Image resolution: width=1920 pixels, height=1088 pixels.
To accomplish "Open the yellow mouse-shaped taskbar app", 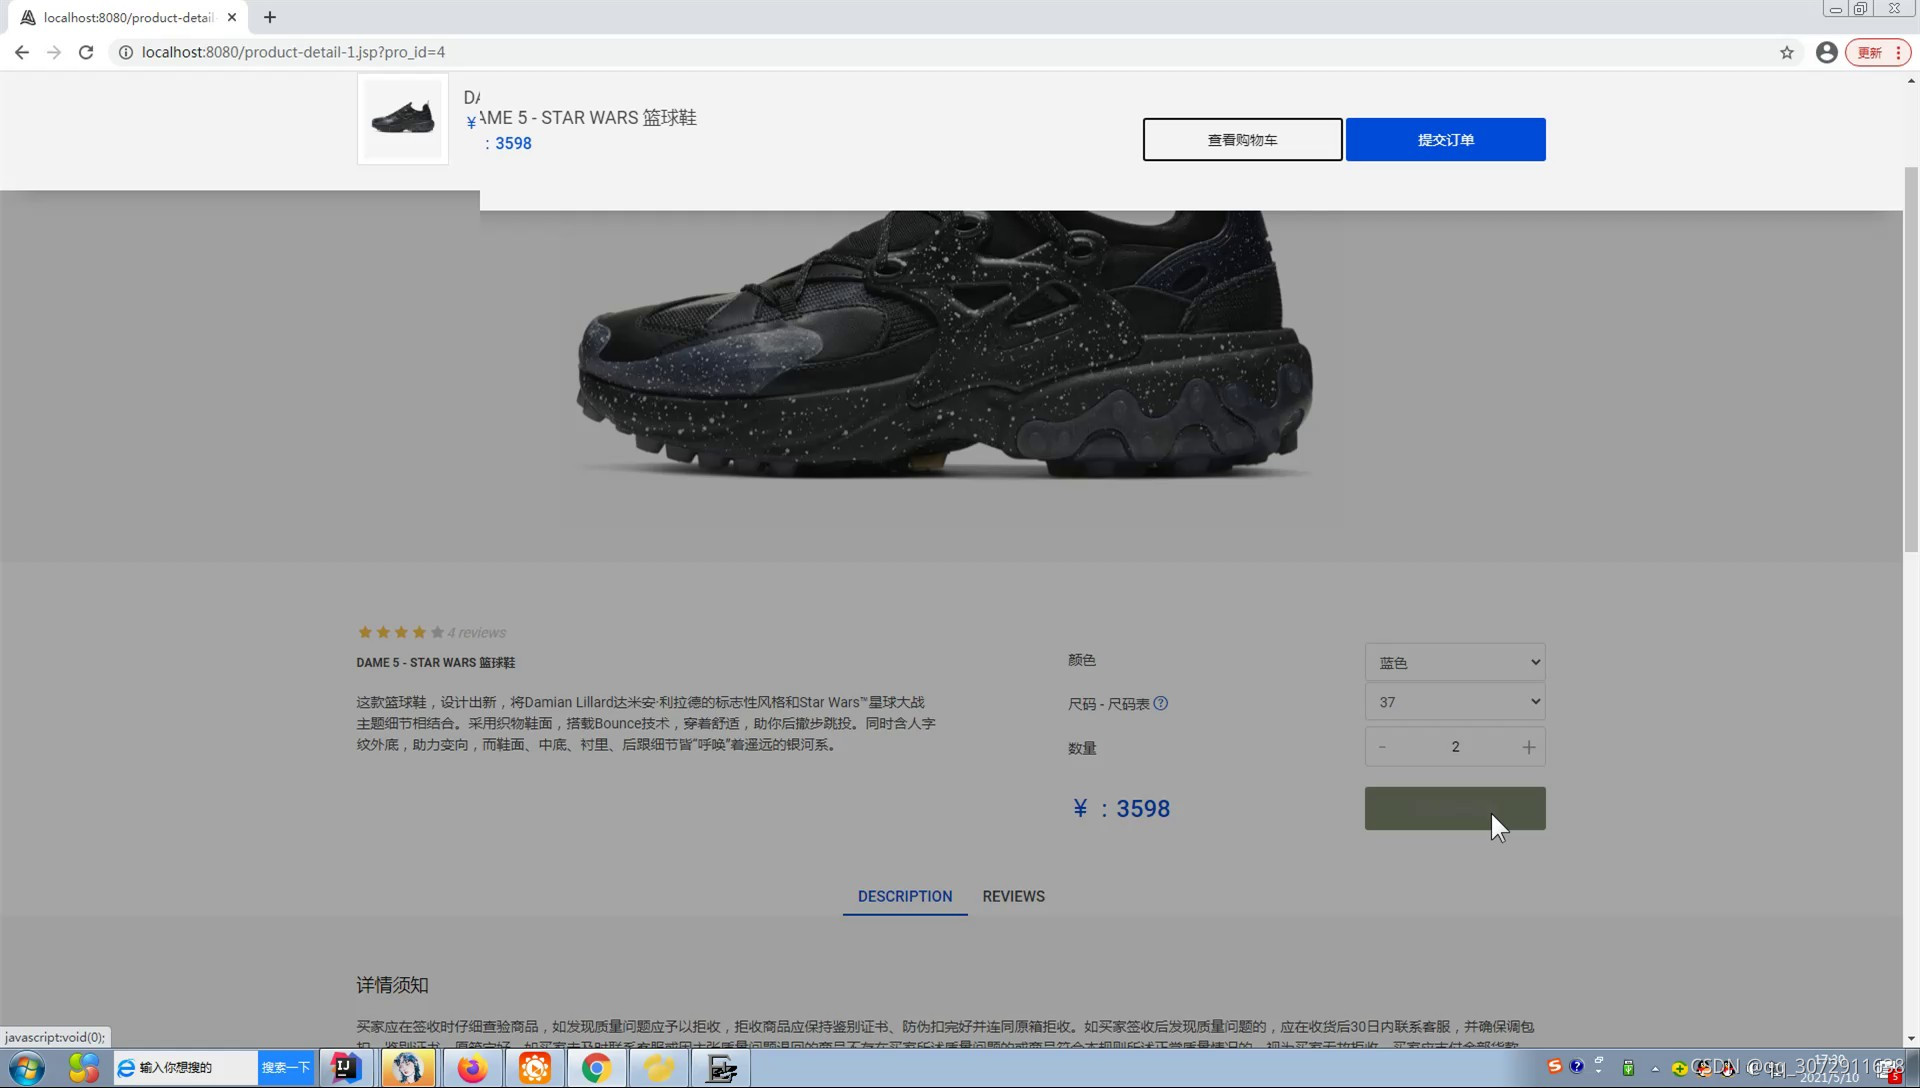I will click(x=659, y=1068).
